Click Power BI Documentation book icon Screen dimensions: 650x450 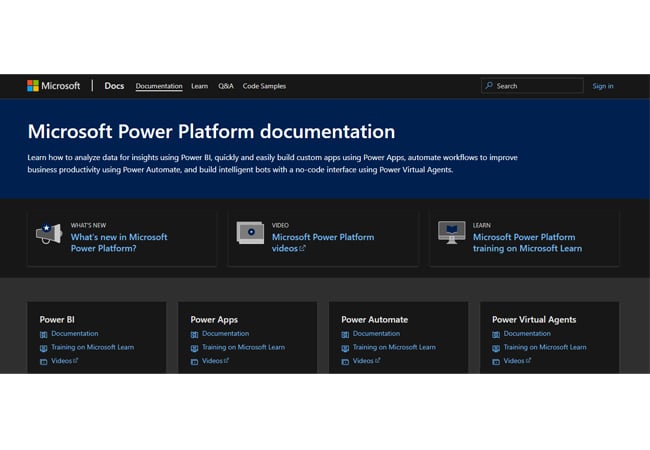pos(44,334)
